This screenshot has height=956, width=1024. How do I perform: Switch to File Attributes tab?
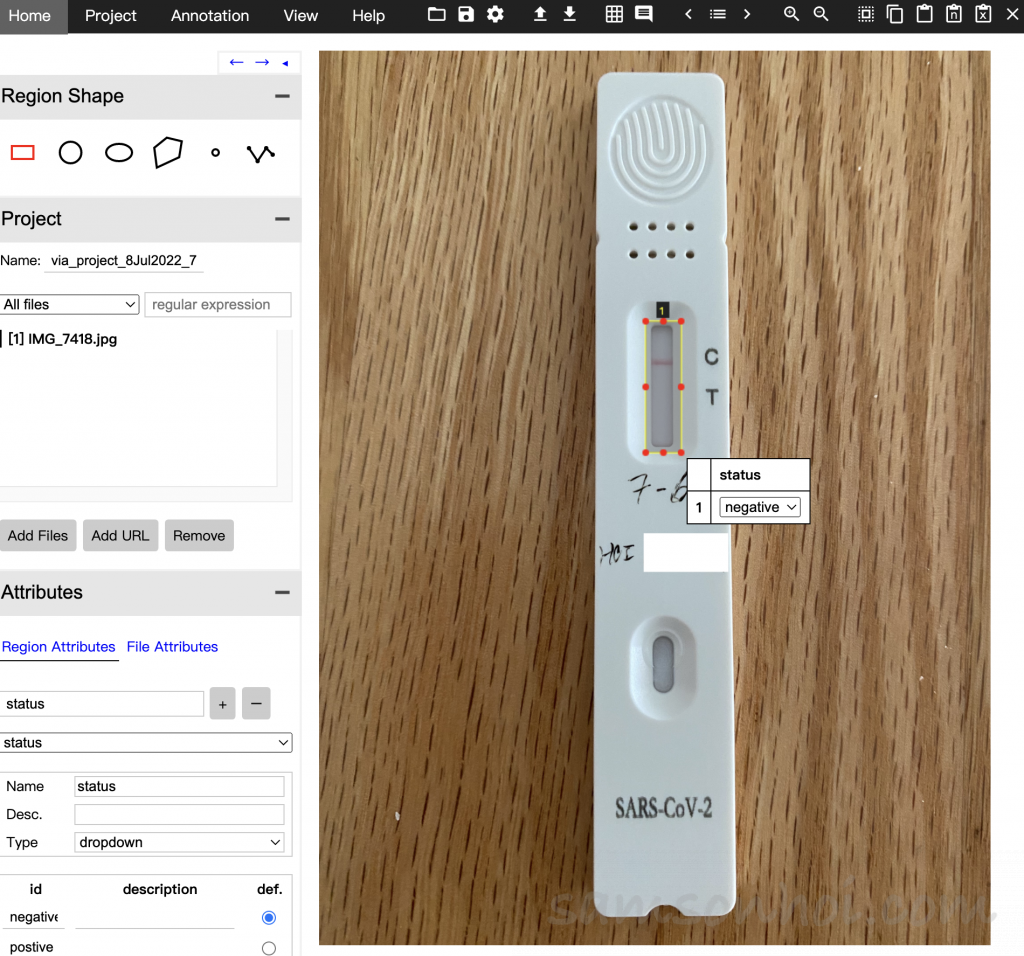click(172, 647)
